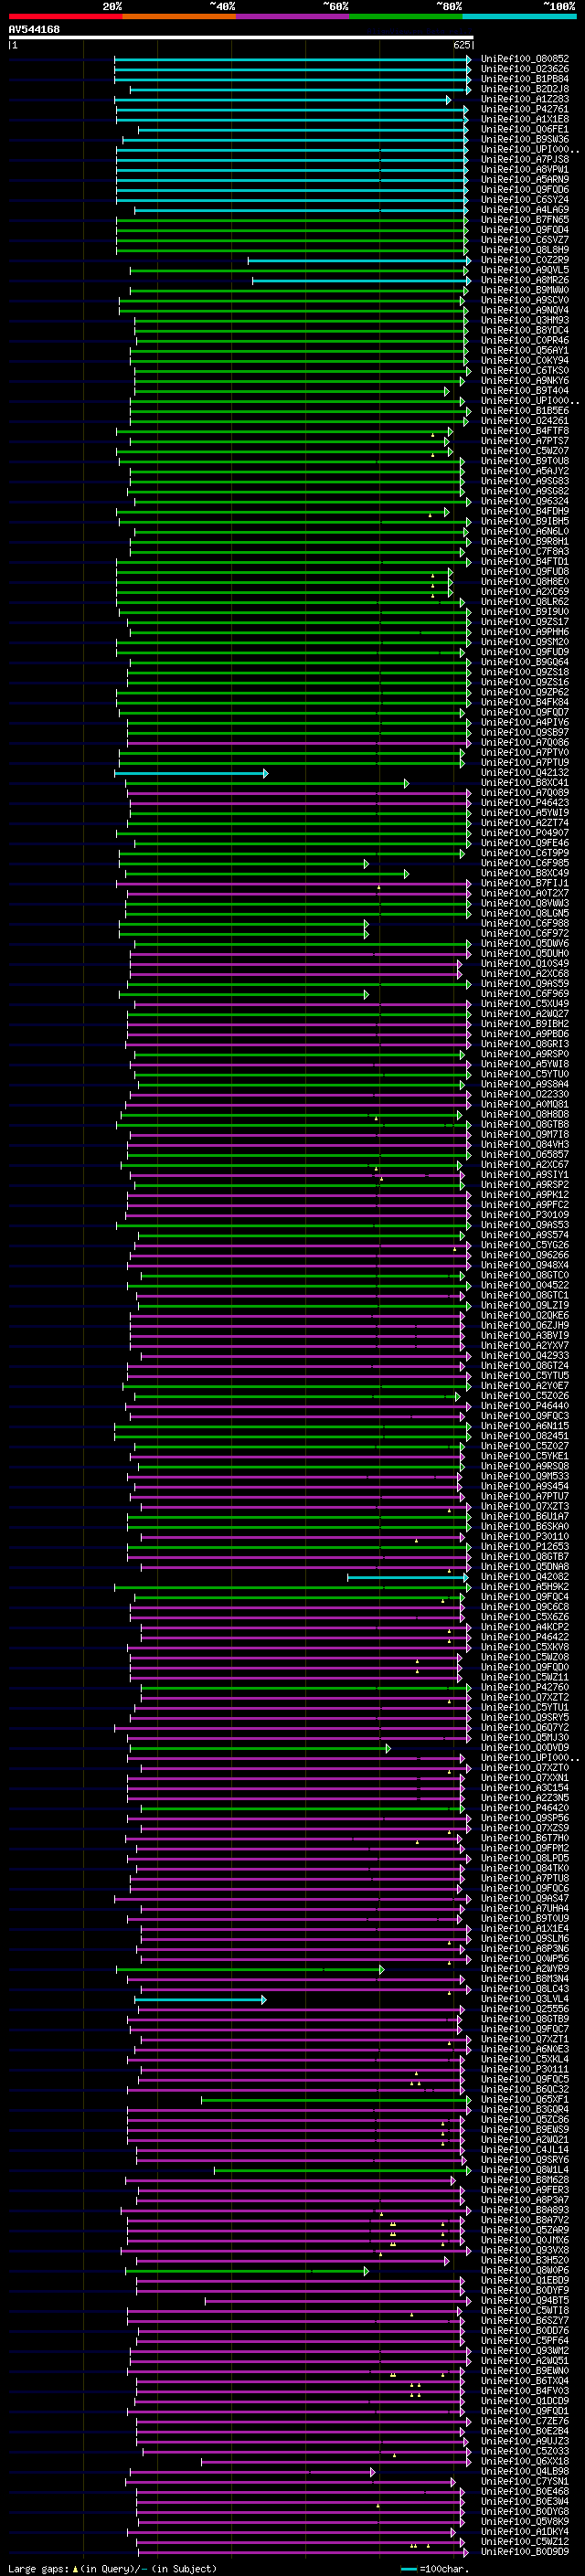The image size is (585, 2576).
Task: Click the UniRef100_B3H520 label
Action: click(525, 2260)
